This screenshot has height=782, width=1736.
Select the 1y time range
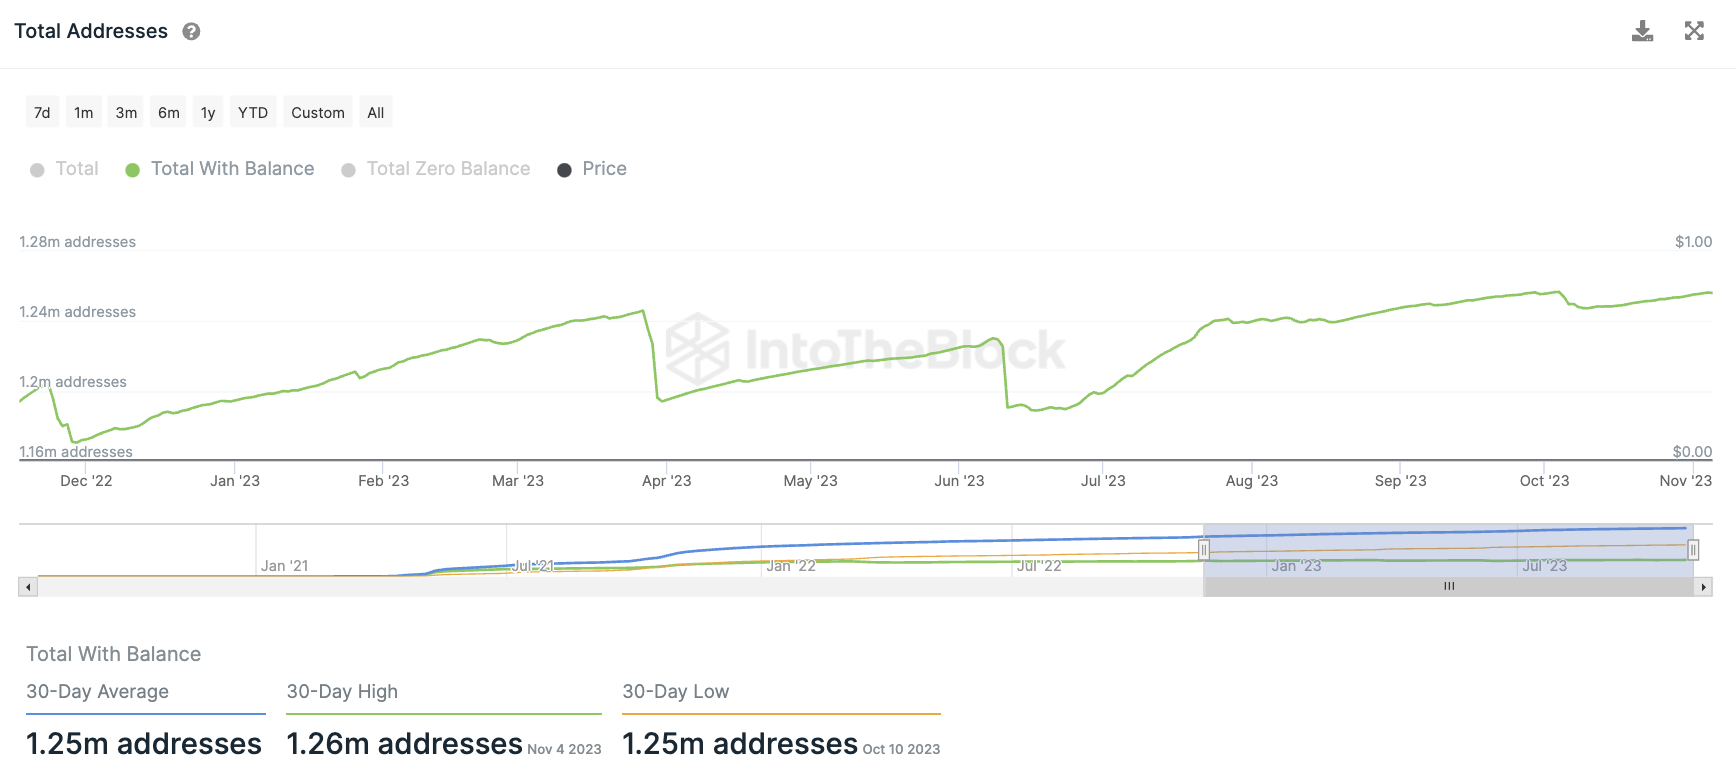click(x=208, y=113)
